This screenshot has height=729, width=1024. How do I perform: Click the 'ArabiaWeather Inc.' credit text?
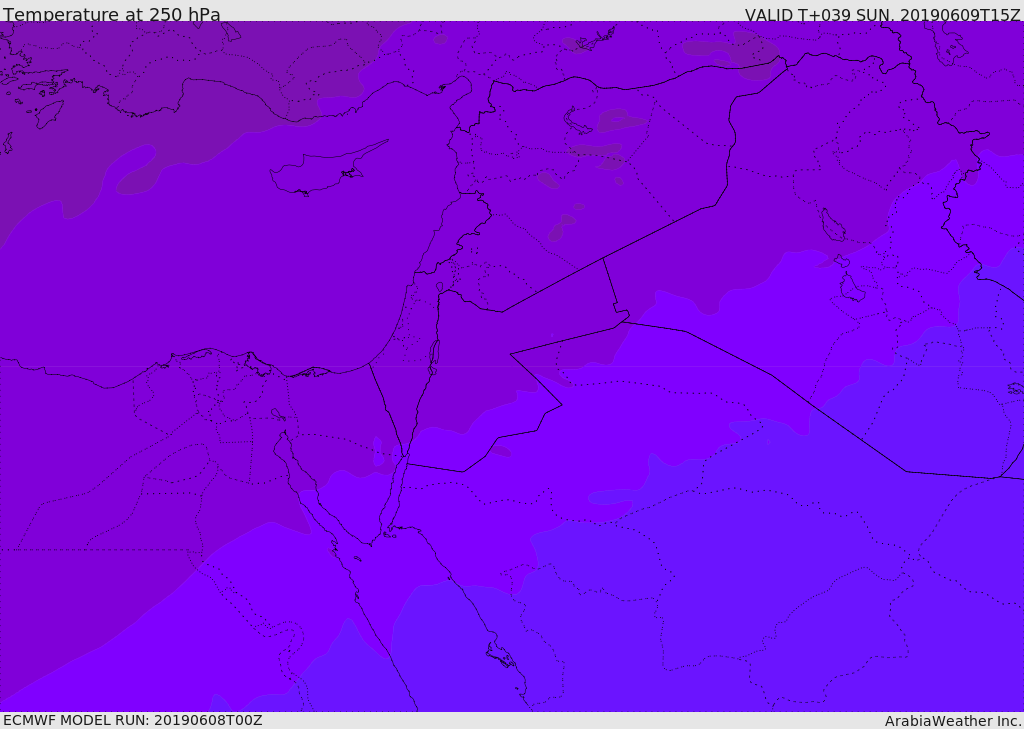(x=952, y=721)
